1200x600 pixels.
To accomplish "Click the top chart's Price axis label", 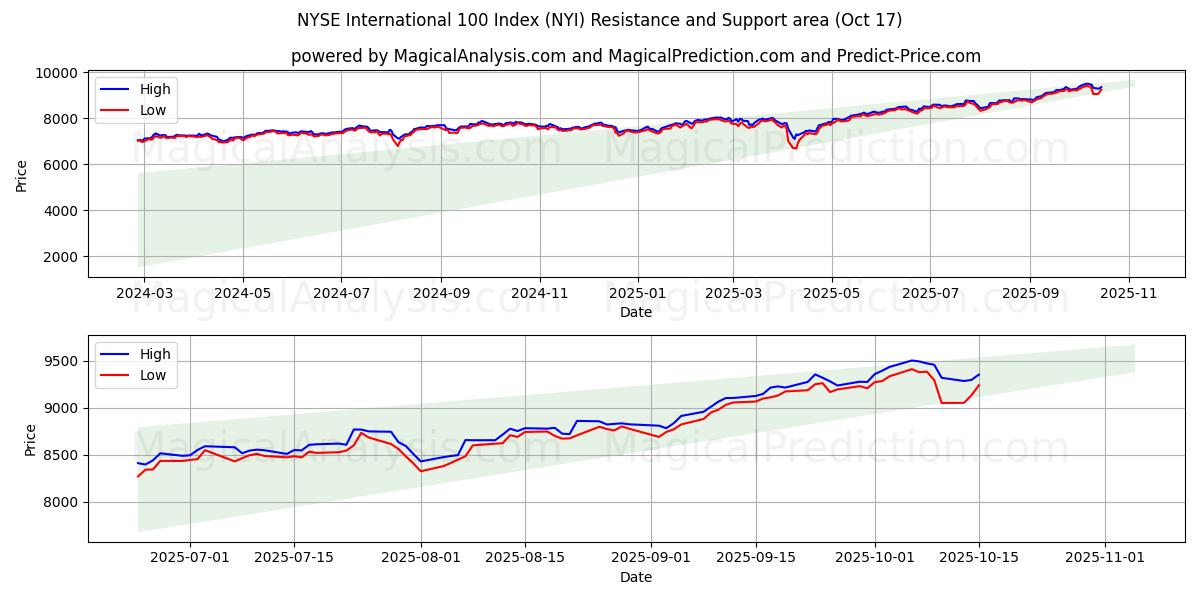I will click(x=22, y=175).
